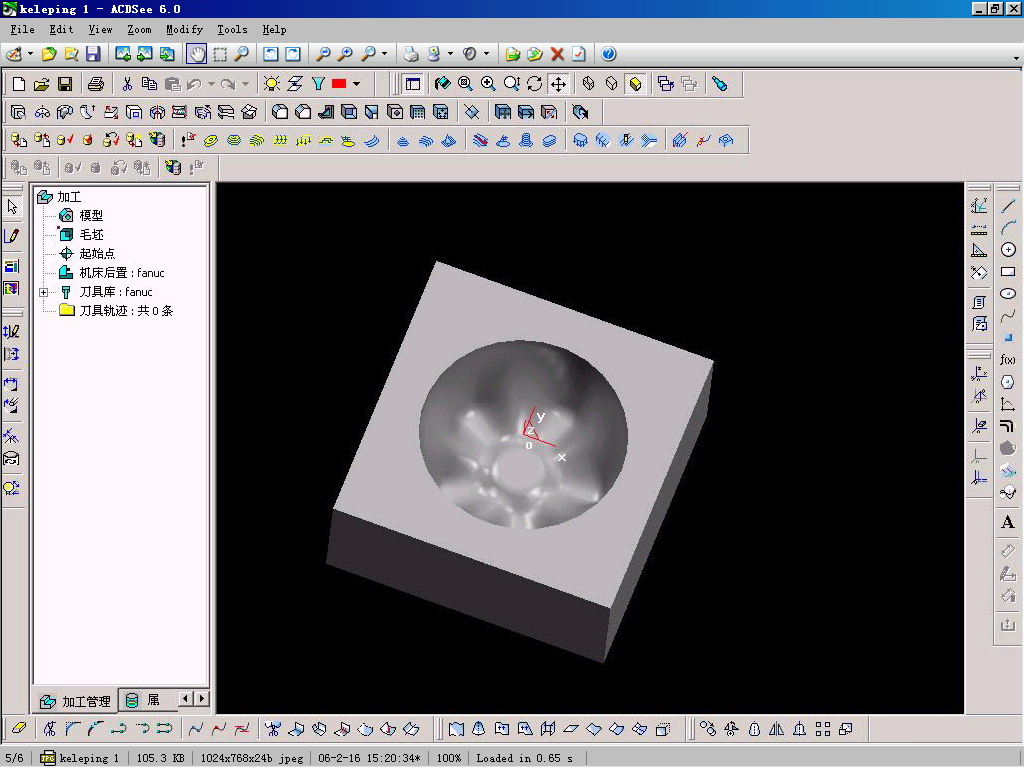
Task: Click the tab scroll right arrow
Action: click(202, 698)
